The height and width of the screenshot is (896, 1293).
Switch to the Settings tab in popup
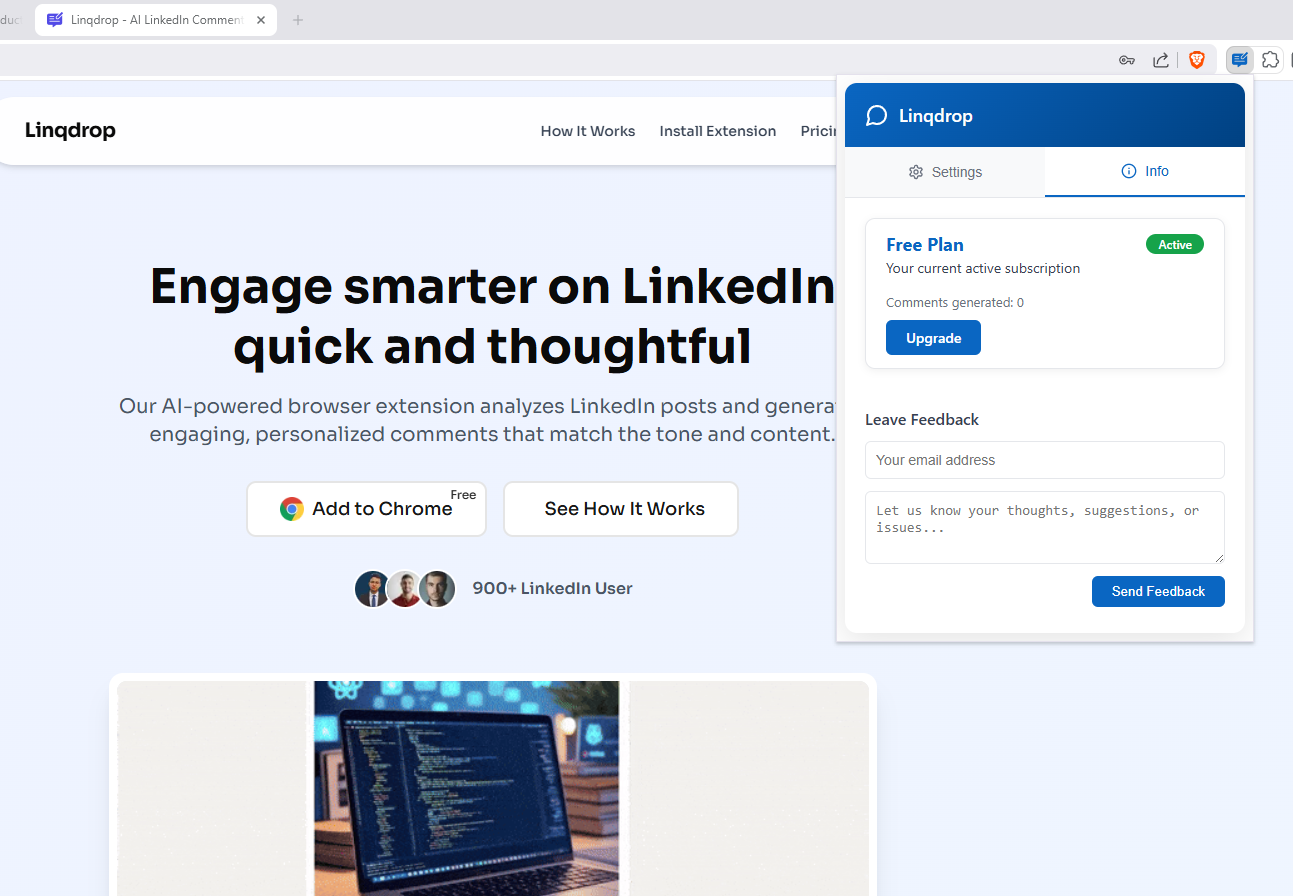tap(945, 172)
